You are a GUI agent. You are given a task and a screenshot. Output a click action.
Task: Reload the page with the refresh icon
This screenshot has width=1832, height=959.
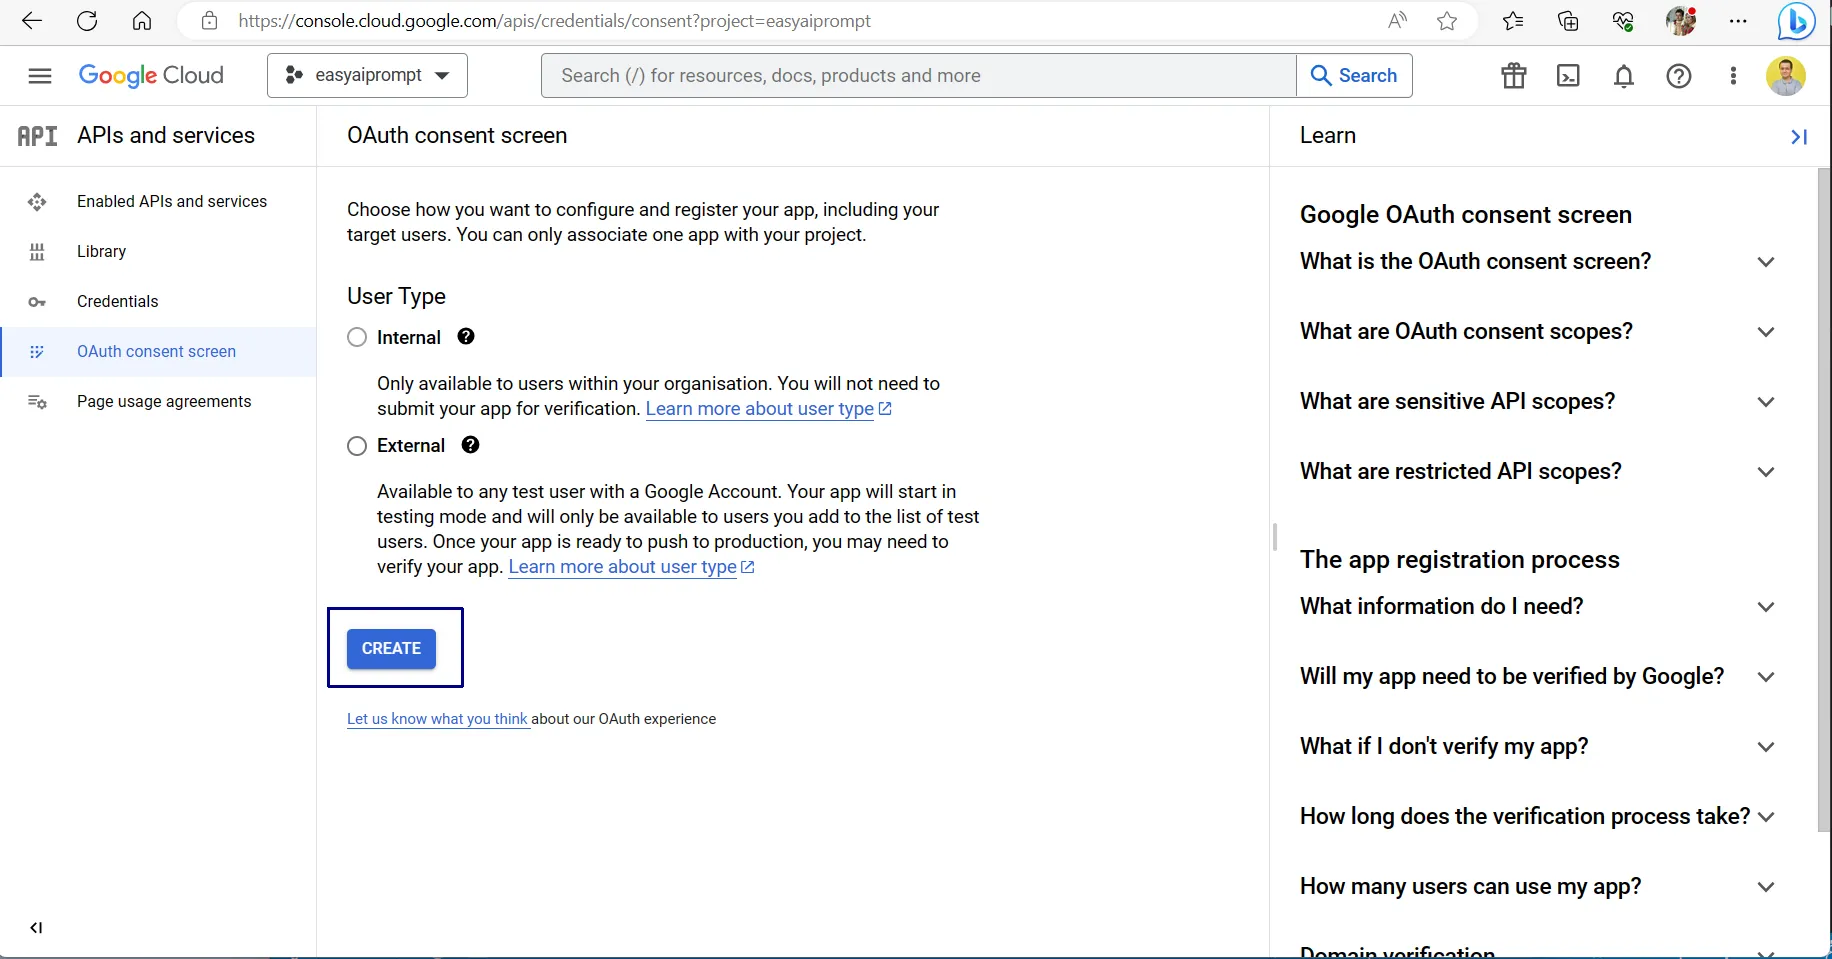pos(87,21)
